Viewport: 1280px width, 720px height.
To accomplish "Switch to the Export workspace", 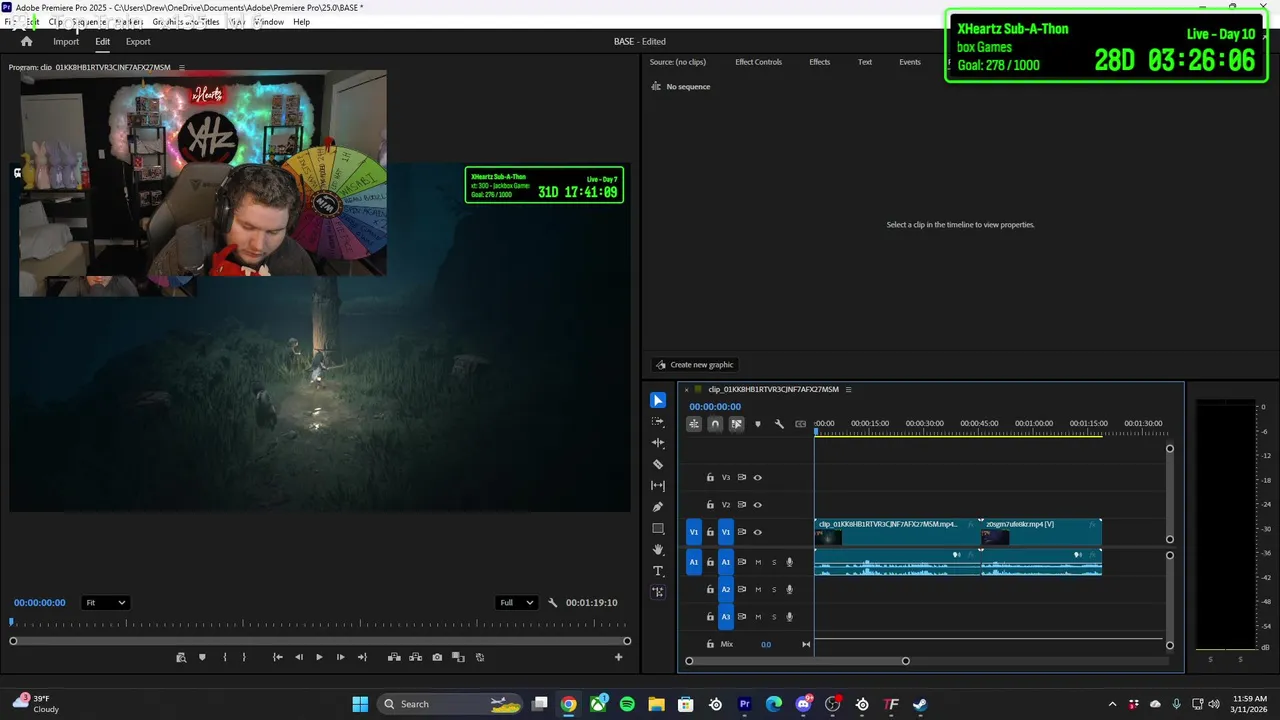I will tap(138, 42).
